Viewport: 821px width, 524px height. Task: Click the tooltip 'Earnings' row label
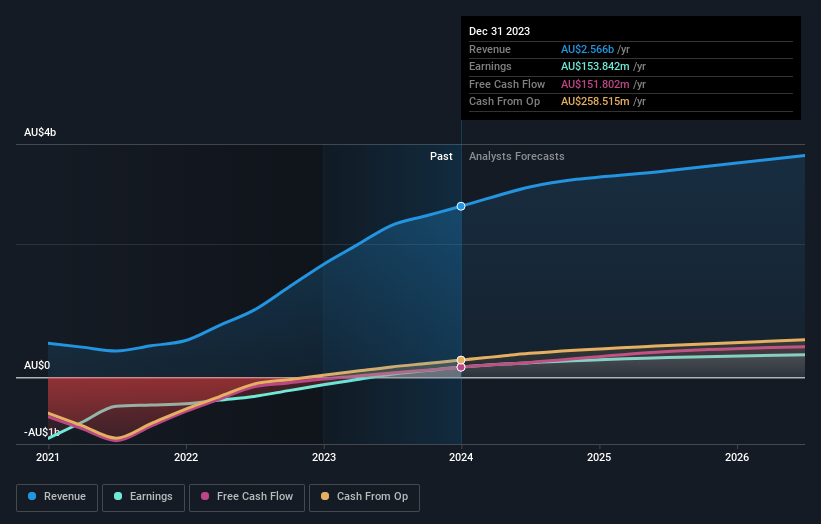490,66
